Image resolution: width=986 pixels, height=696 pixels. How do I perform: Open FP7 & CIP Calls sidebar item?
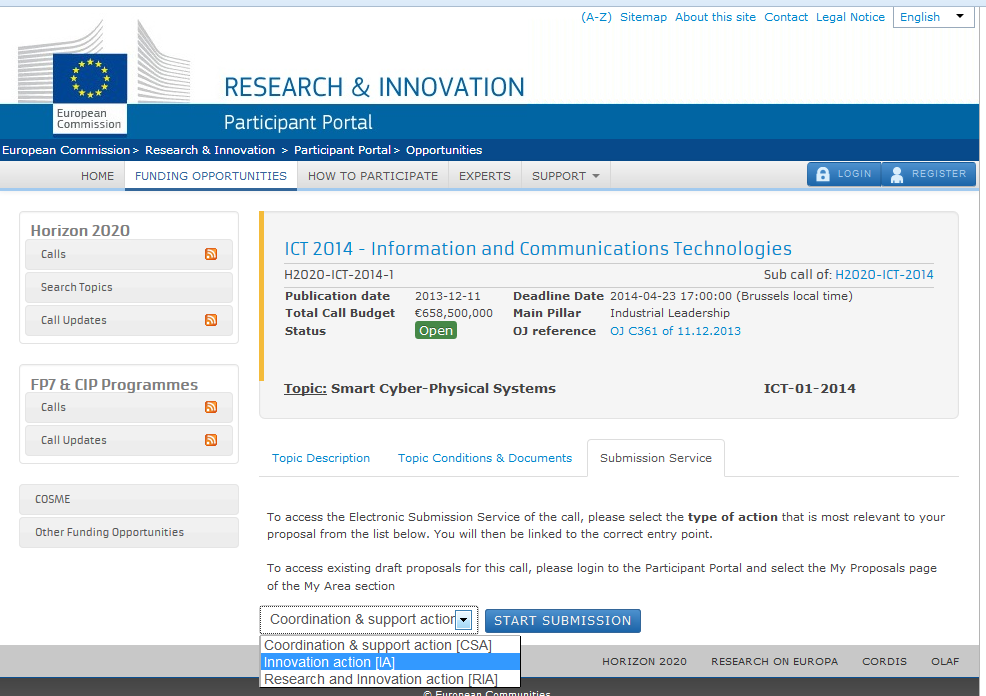pos(129,407)
